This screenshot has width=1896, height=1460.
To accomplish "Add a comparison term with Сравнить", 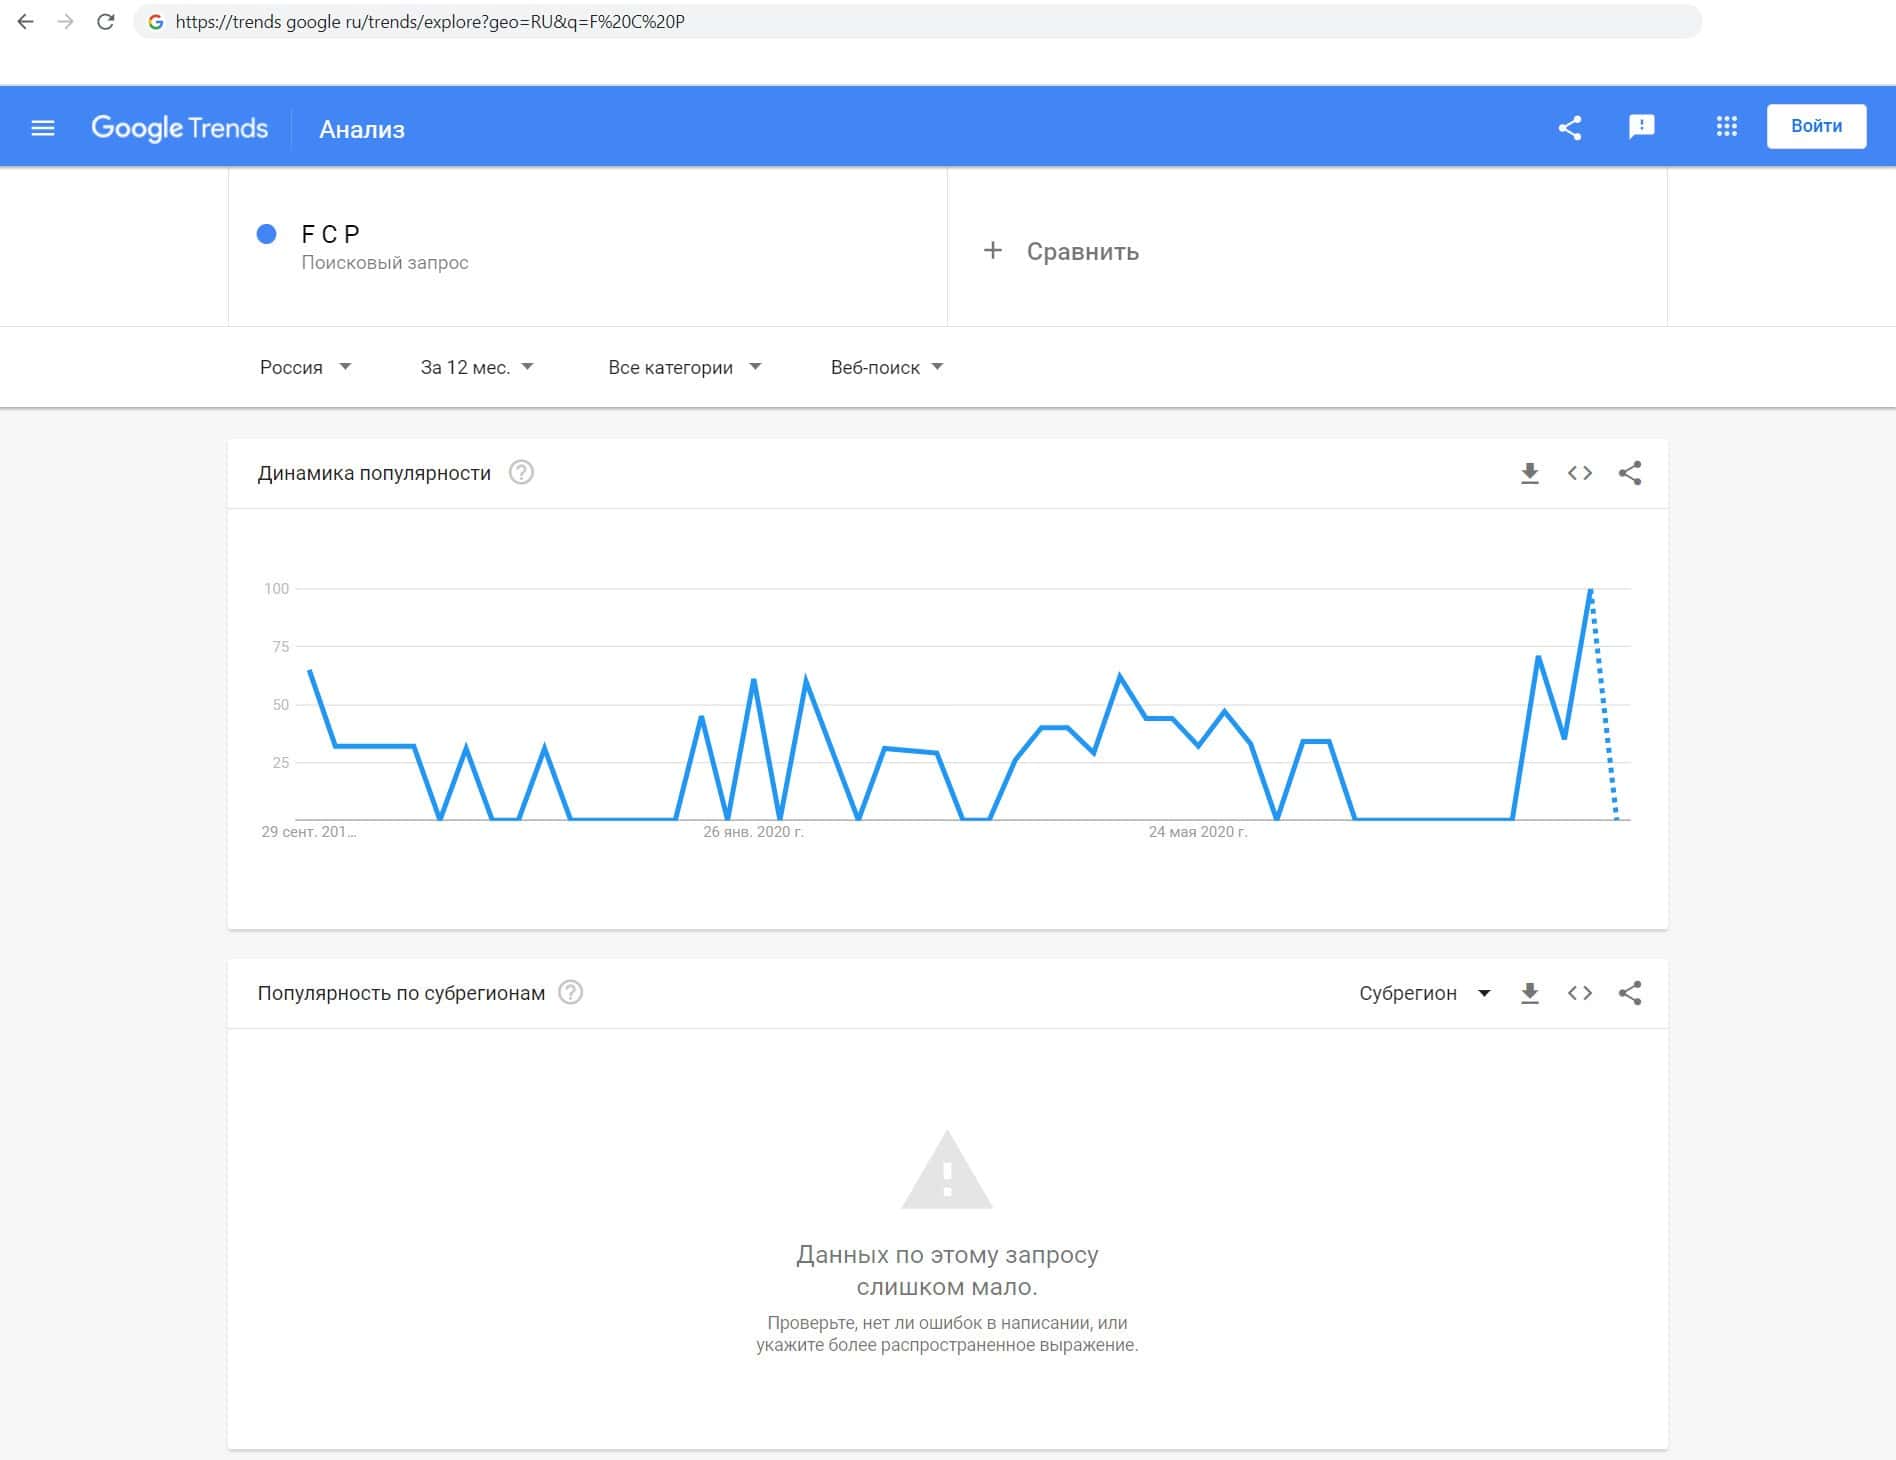I will pyautogui.click(x=1083, y=251).
